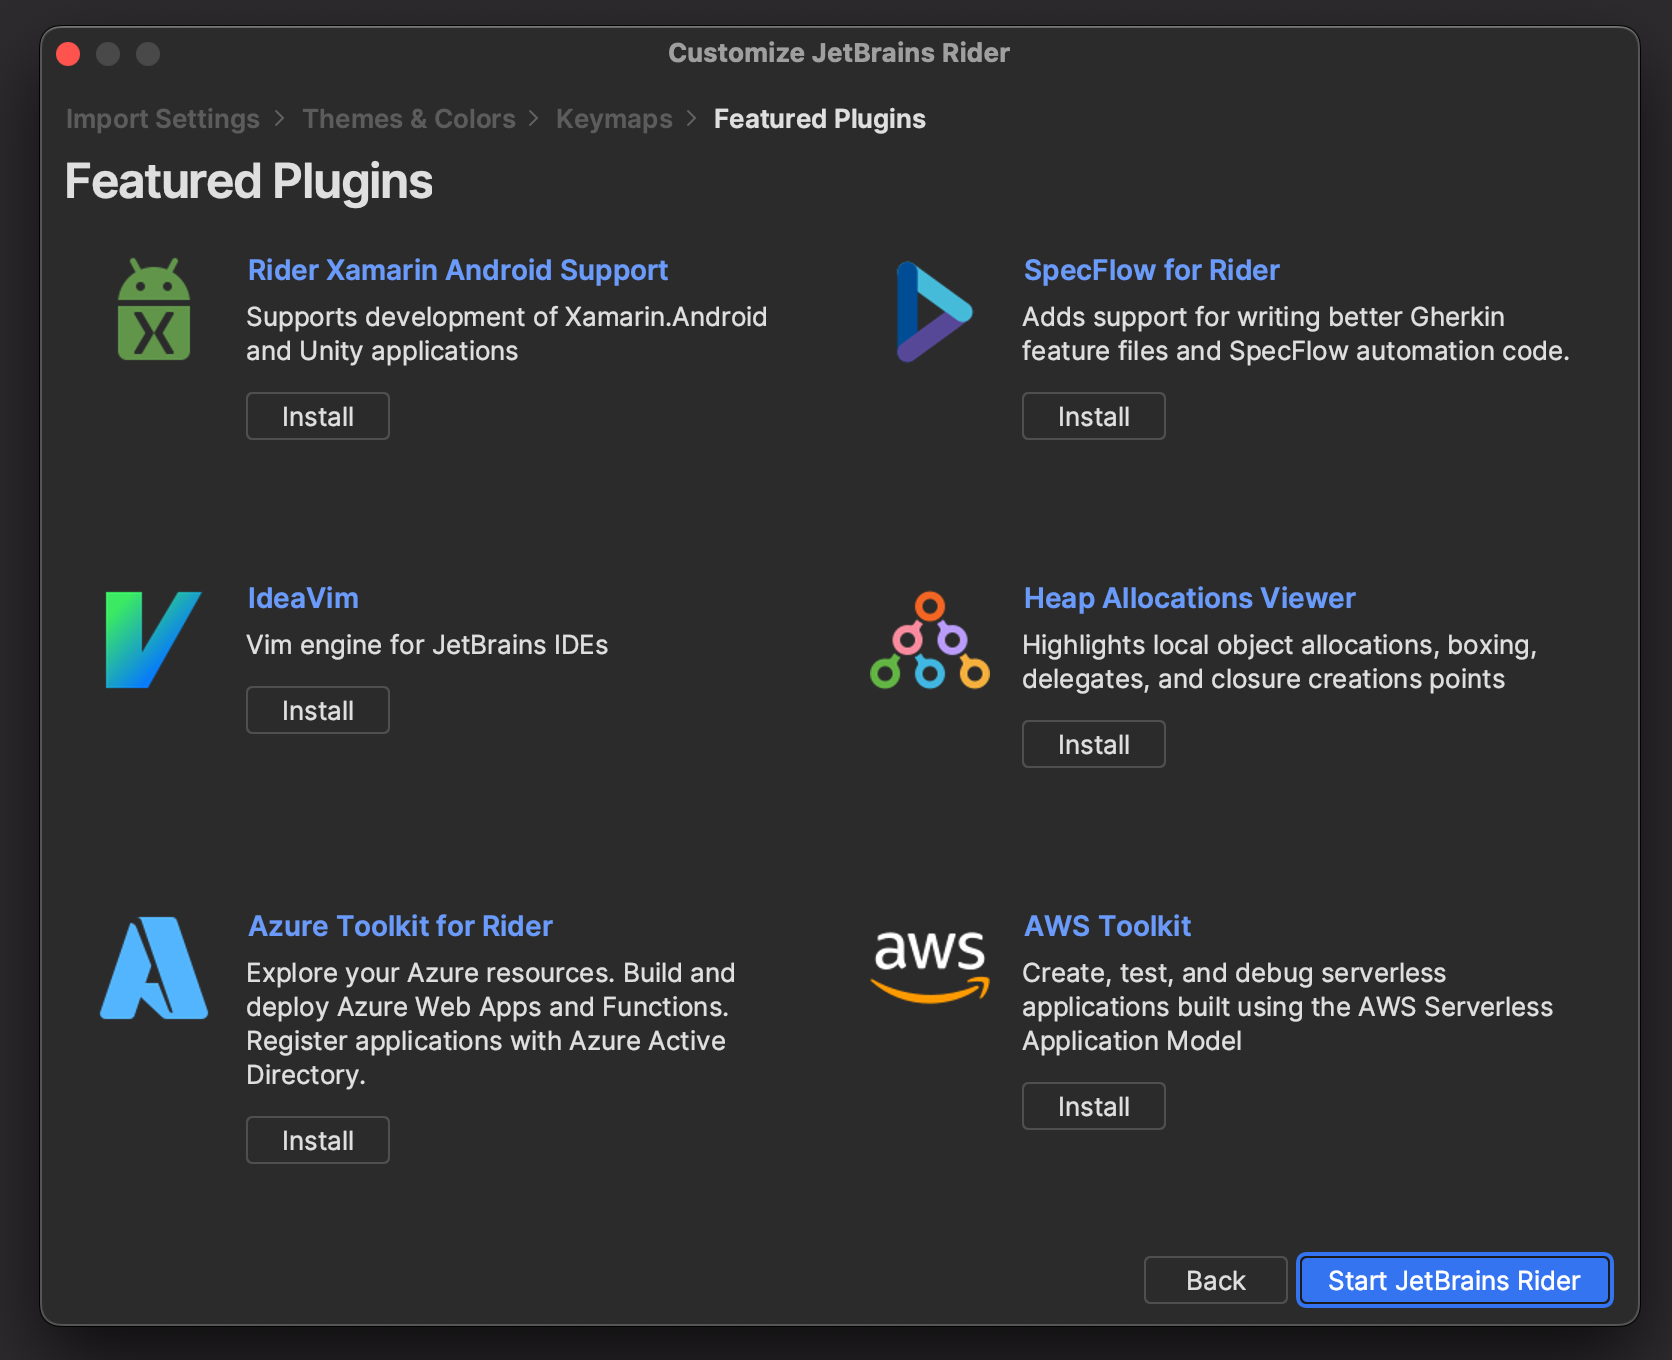Click the Heap Allocations Viewer plugin icon

[x=930, y=640]
